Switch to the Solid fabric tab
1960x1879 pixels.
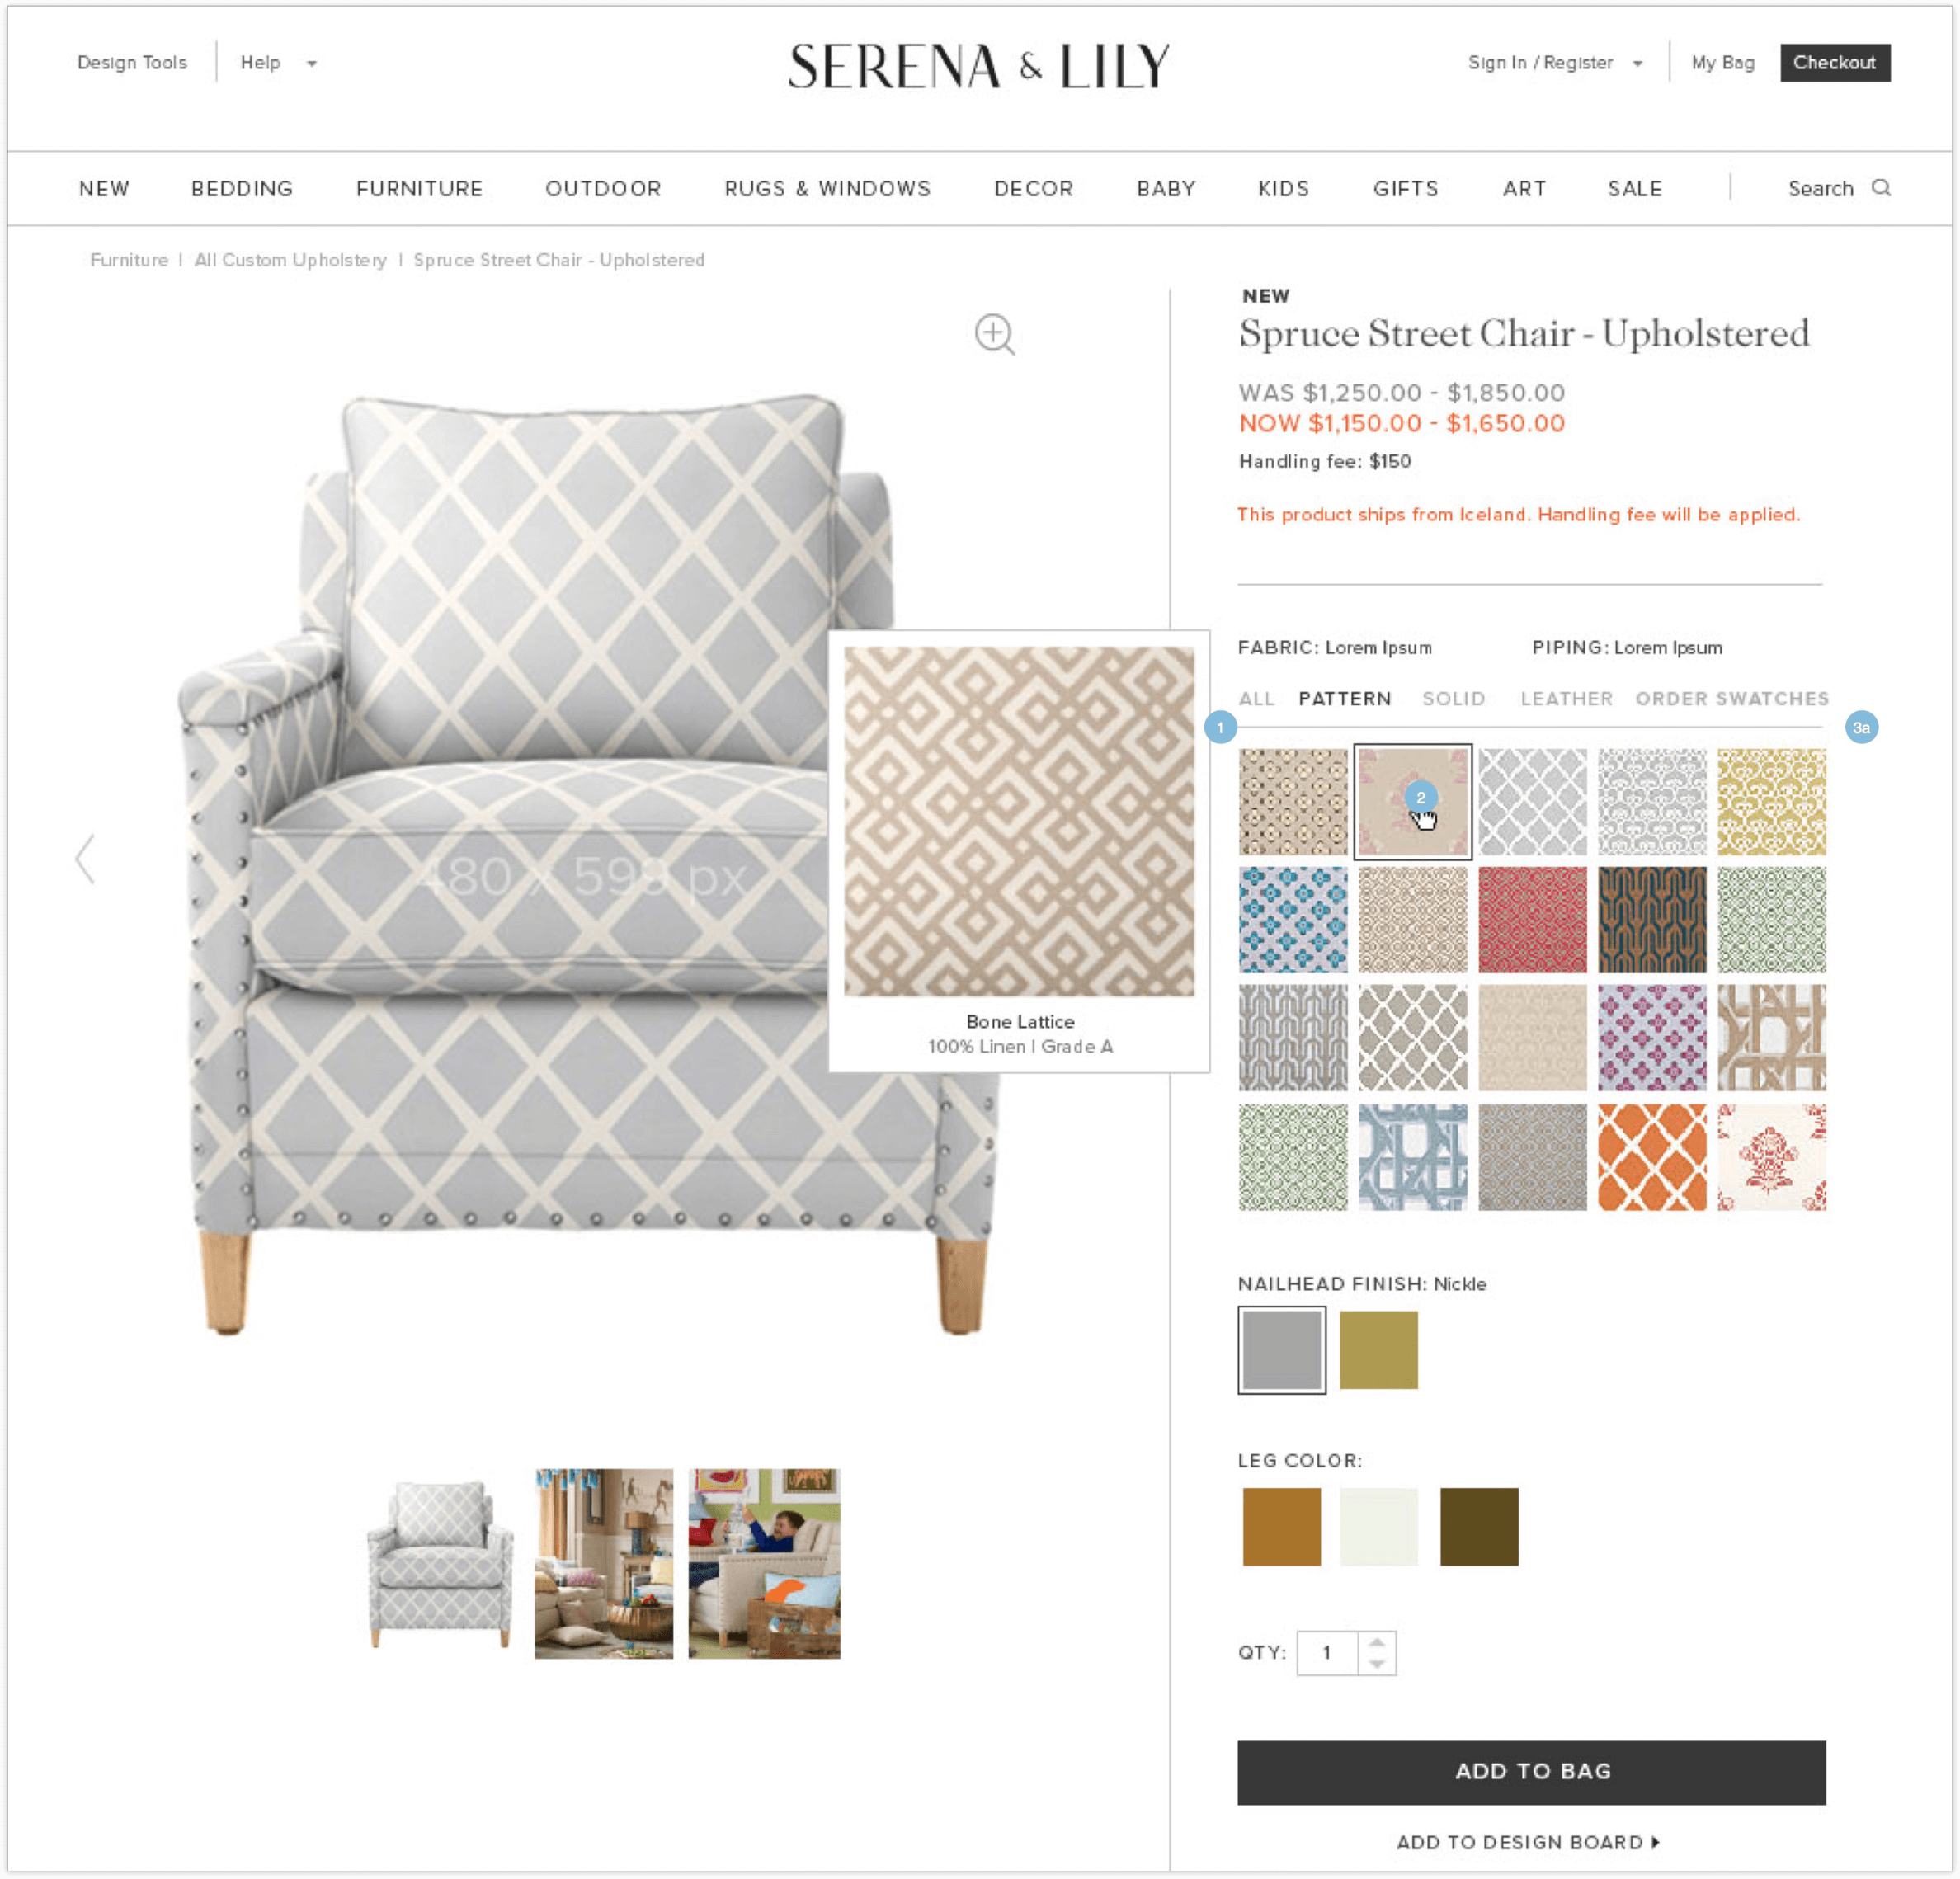tap(1453, 698)
